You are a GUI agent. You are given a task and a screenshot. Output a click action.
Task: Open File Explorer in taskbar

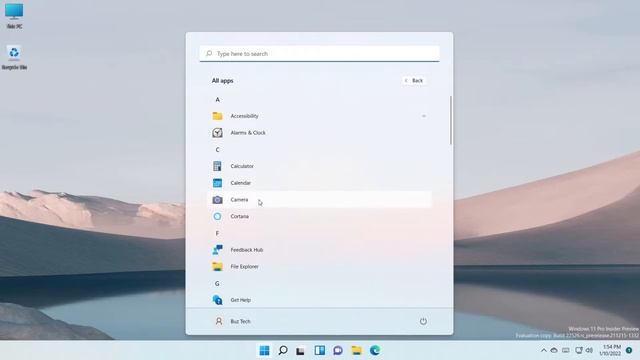click(x=357, y=350)
